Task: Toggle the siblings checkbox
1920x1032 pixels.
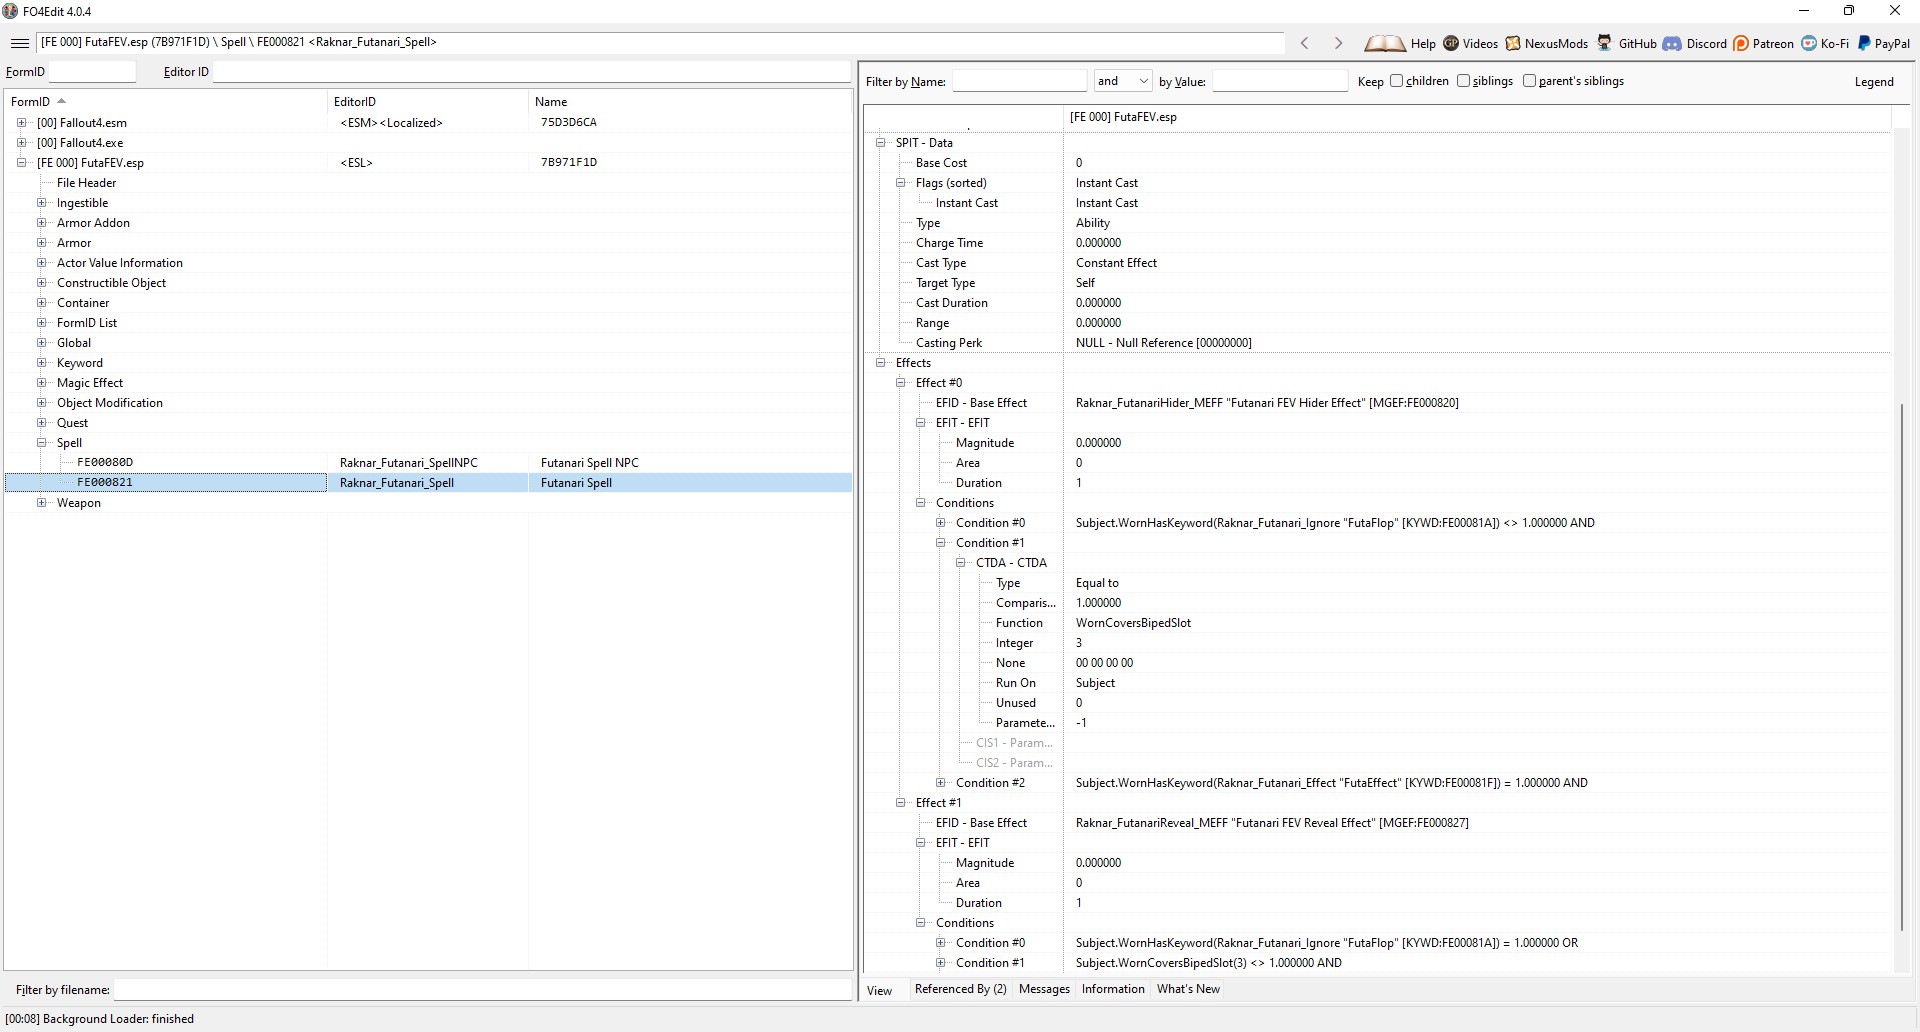Action: [1464, 81]
